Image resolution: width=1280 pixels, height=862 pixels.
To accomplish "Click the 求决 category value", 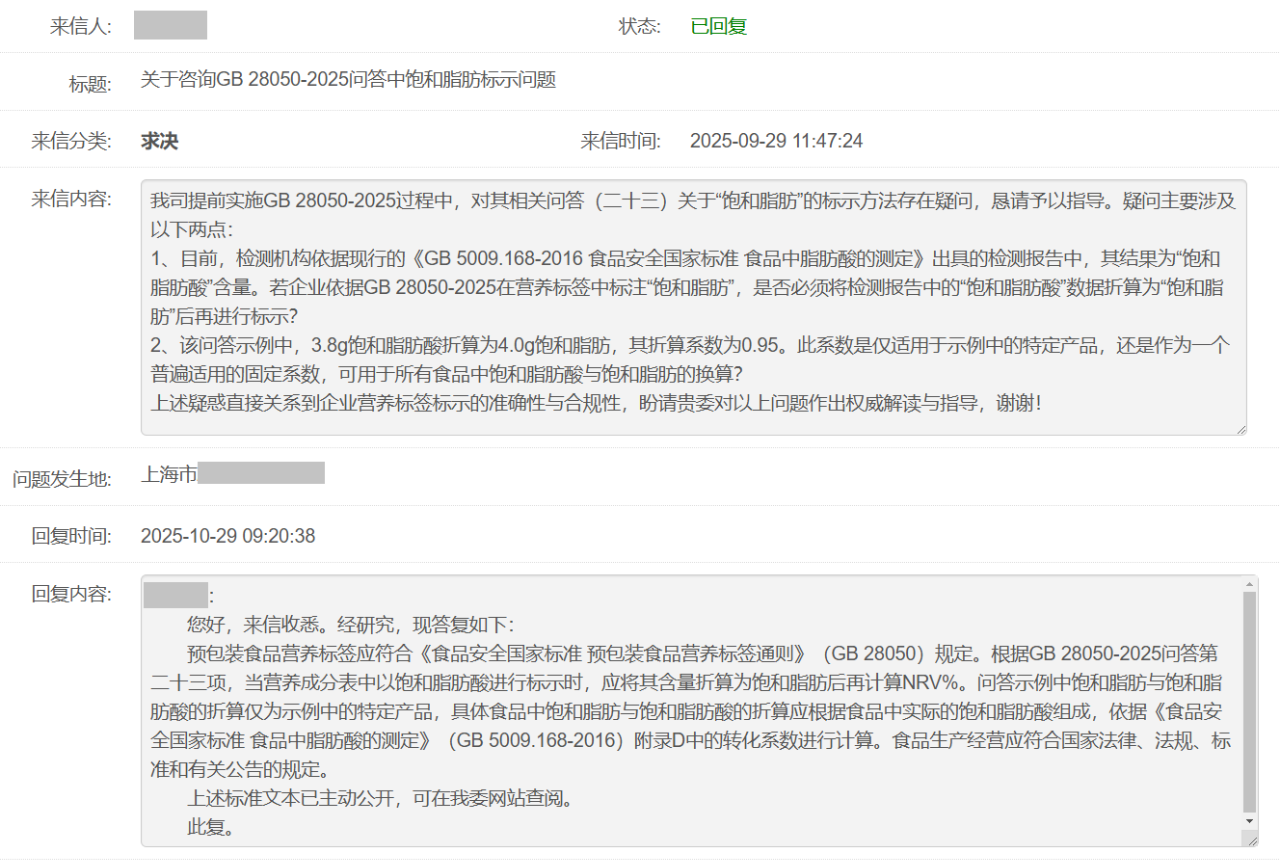I will pyautogui.click(x=159, y=141).
